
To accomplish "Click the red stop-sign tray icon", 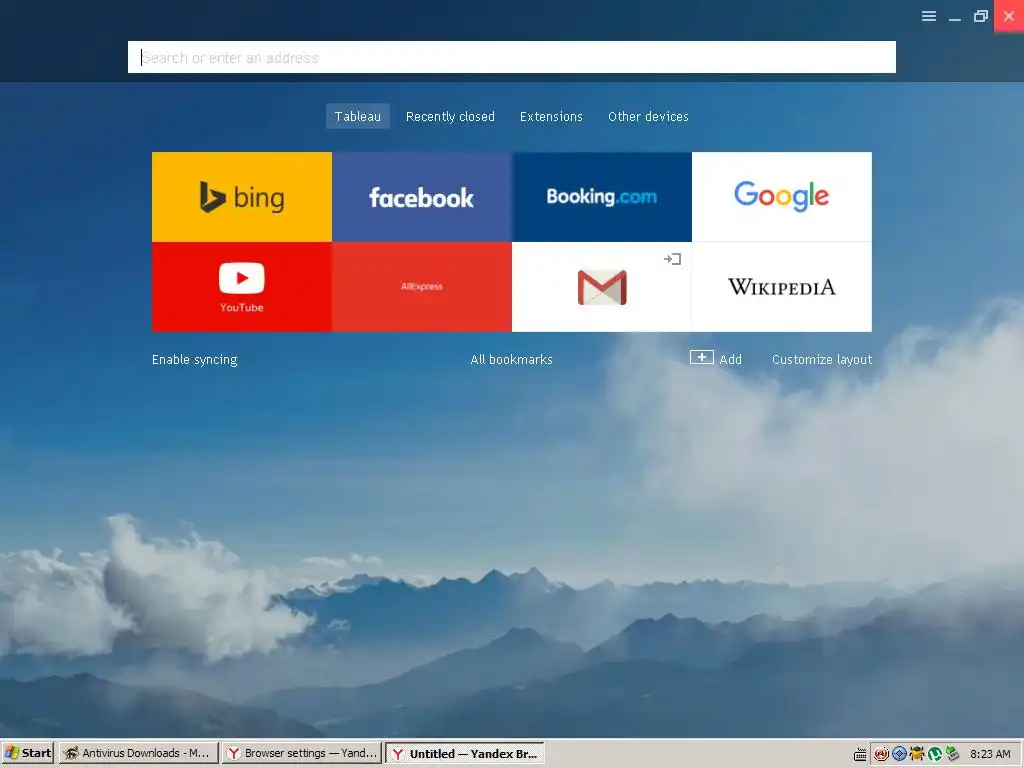I will click(881, 754).
